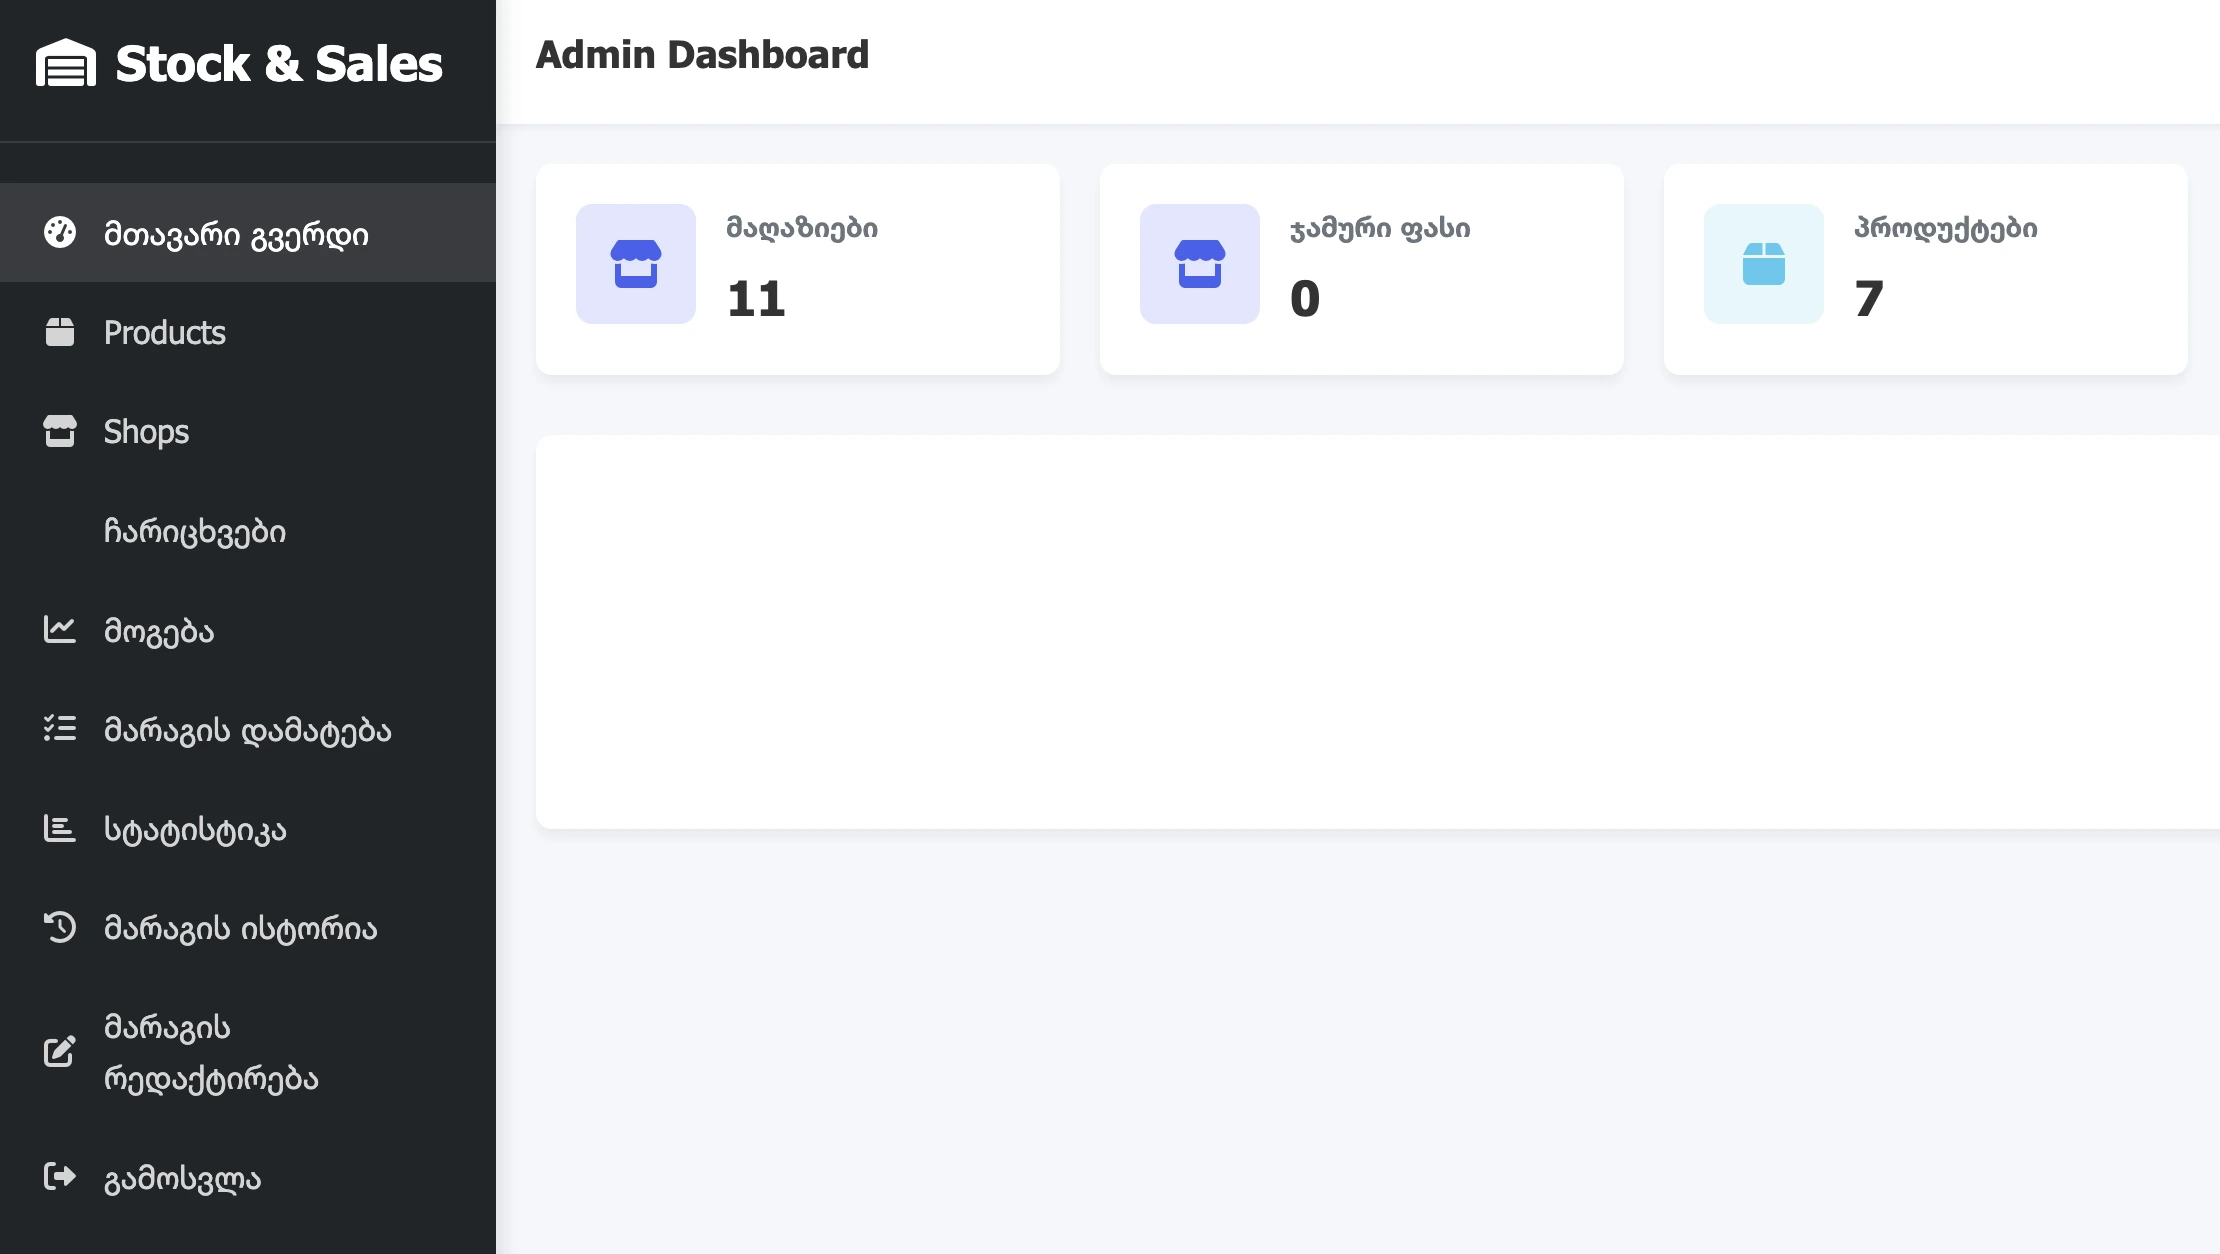Open the Admin Dashboard header title
Viewport: 2220px width, 1254px height.
tap(702, 54)
